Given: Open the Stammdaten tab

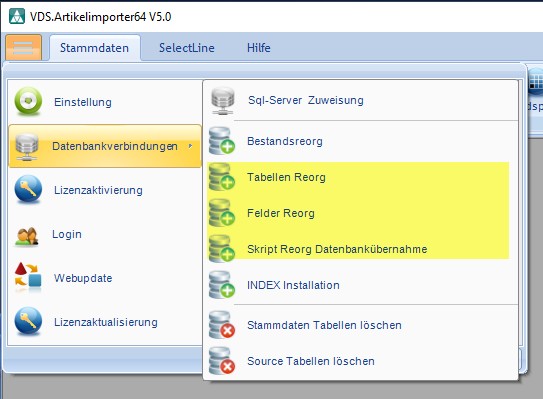Looking at the screenshot, I should [x=95, y=47].
